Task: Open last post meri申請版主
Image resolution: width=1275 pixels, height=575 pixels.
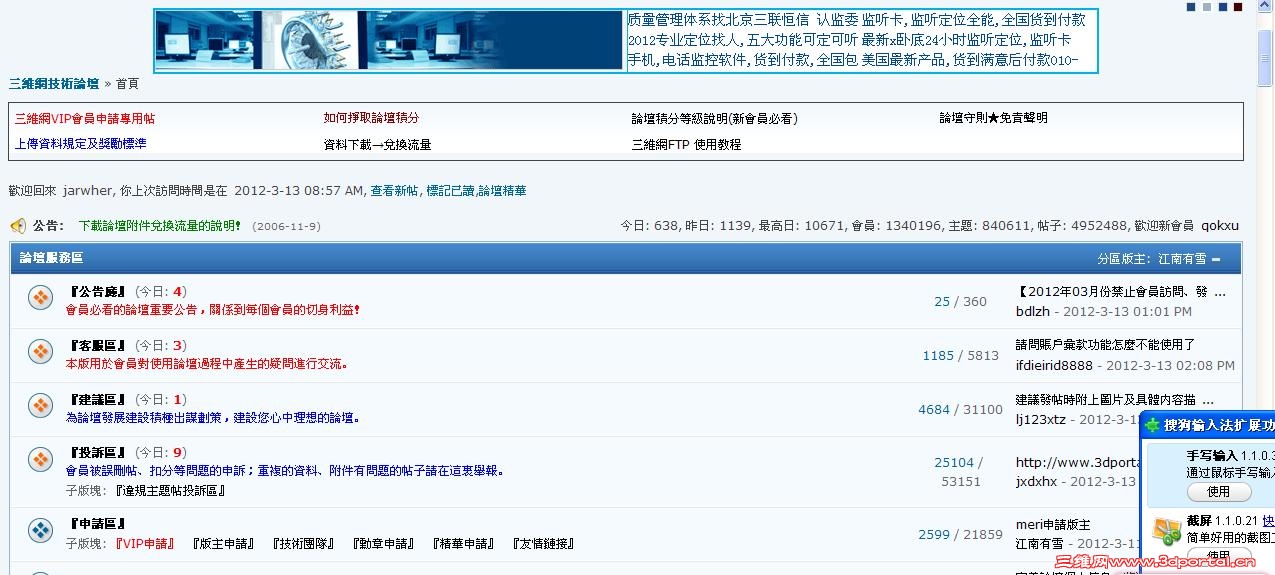Action: (1053, 525)
